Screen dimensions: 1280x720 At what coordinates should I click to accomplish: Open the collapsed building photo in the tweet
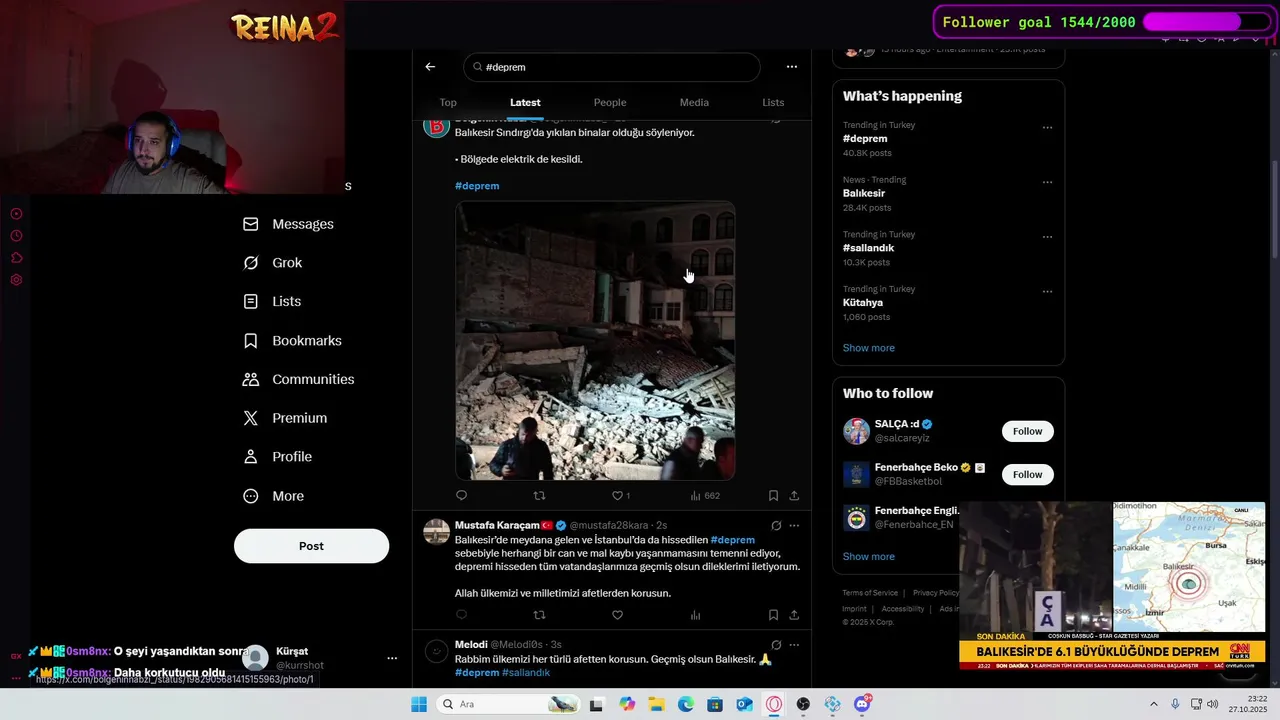[595, 341]
